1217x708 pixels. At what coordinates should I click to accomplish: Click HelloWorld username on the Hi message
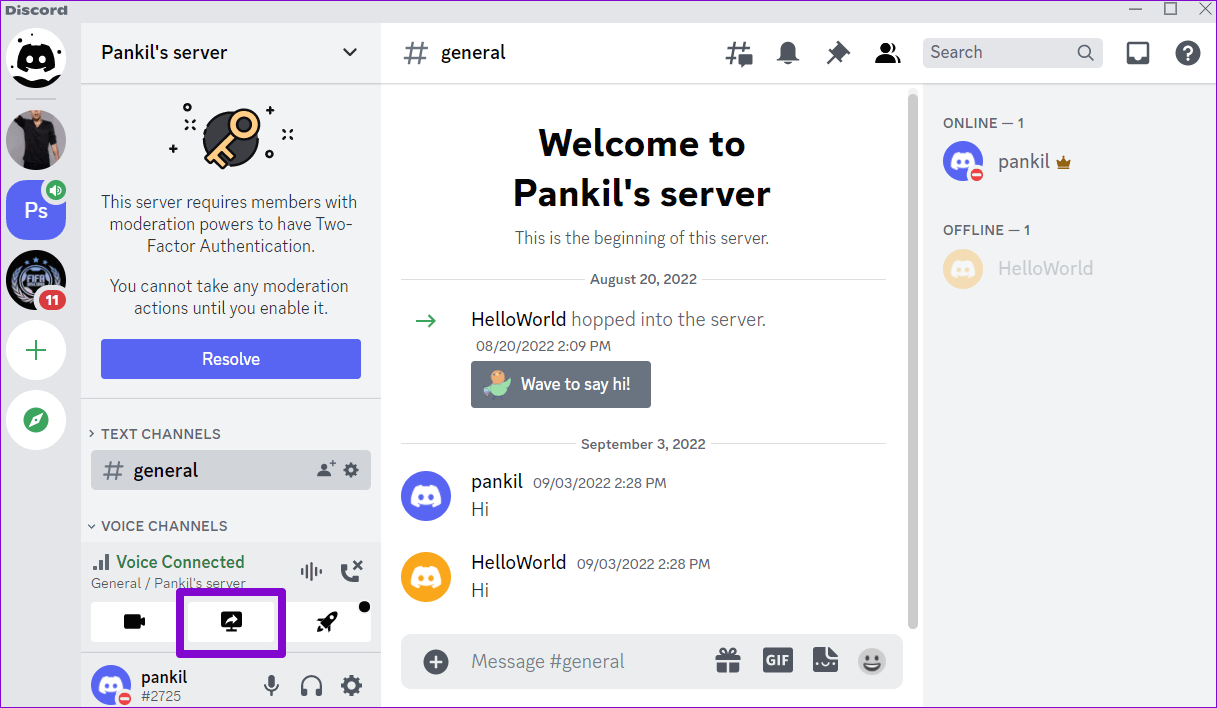(x=519, y=562)
